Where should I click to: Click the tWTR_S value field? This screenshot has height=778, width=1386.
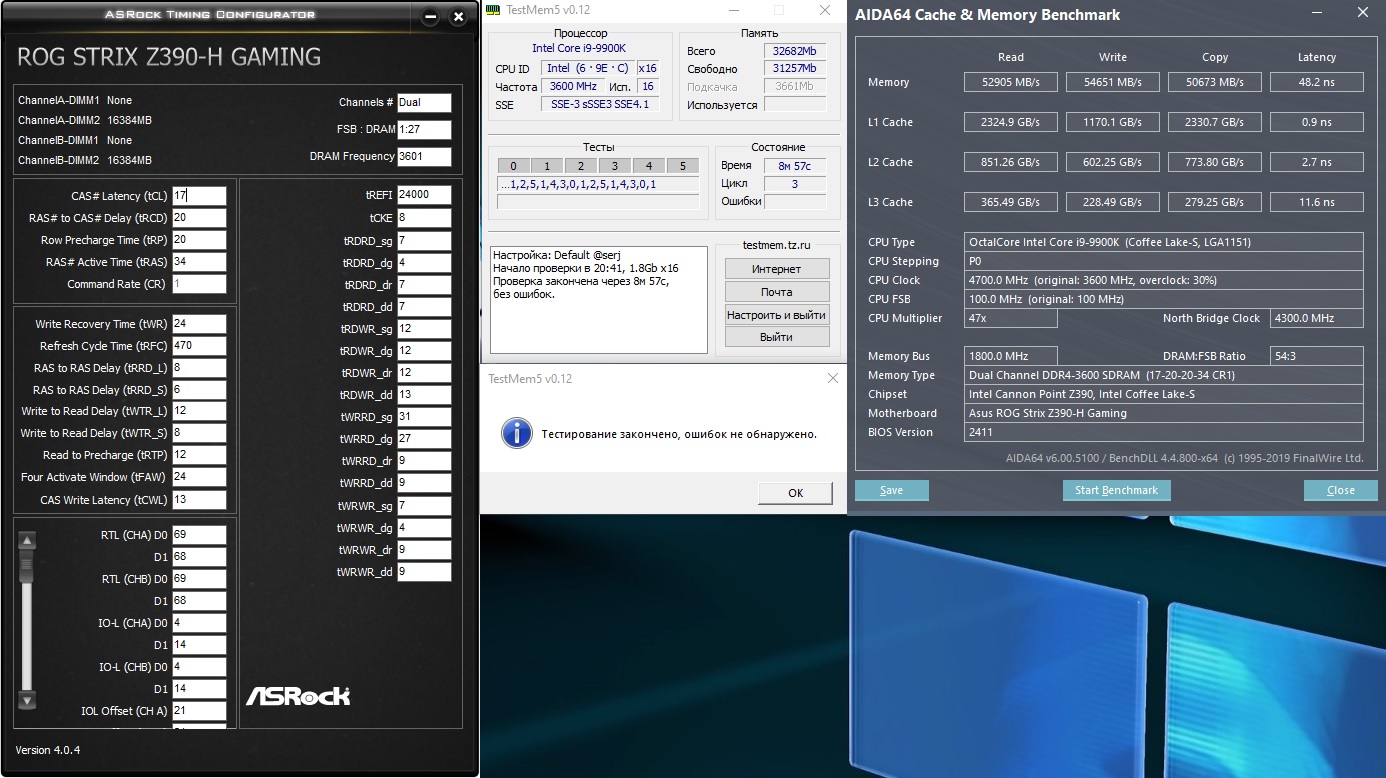tap(199, 433)
